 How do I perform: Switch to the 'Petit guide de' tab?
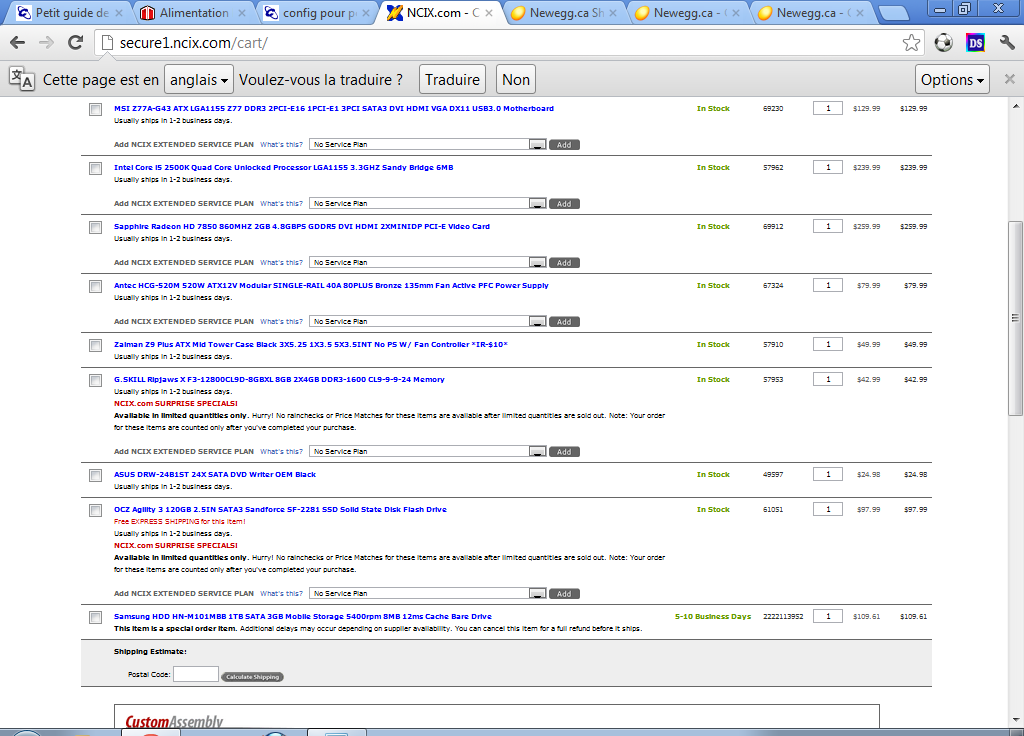tap(70, 14)
